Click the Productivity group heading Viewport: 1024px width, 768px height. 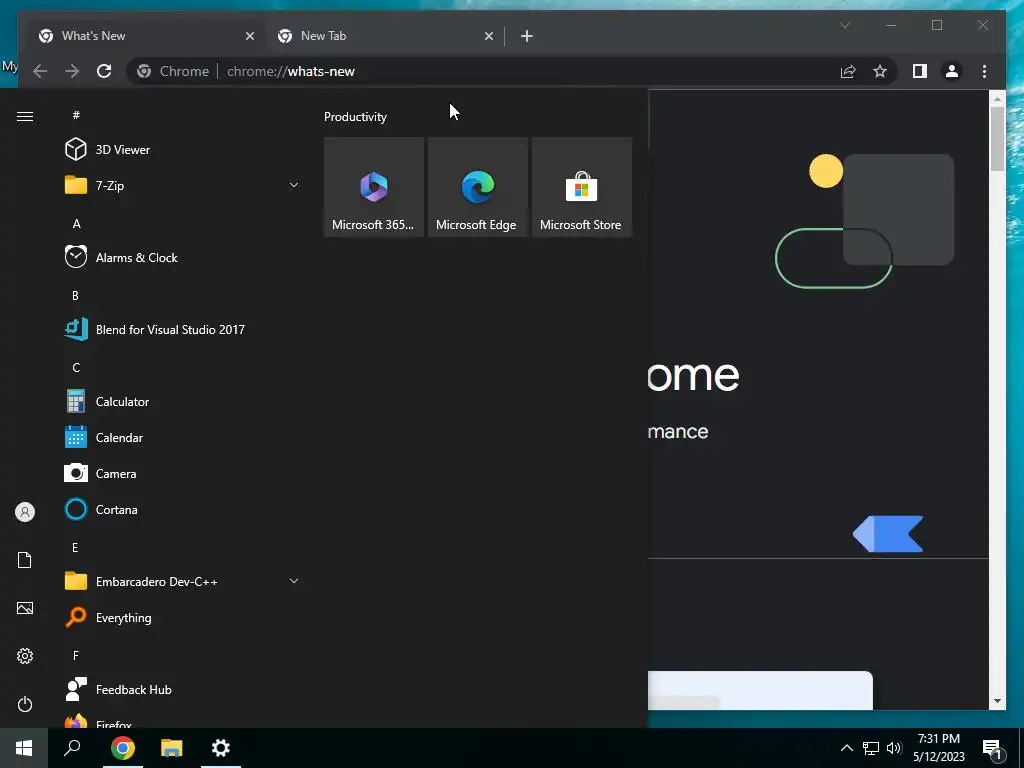(x=355, y=117)
